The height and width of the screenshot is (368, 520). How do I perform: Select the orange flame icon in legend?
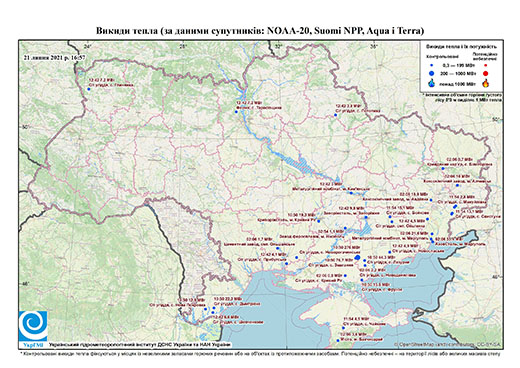(486, 83)
